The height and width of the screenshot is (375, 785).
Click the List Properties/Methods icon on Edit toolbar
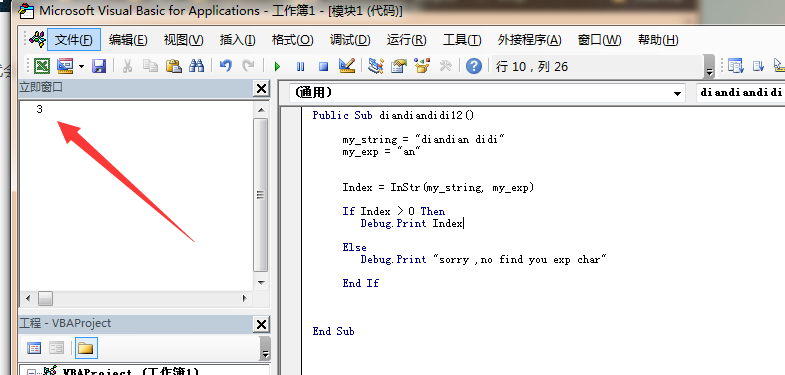735,66
